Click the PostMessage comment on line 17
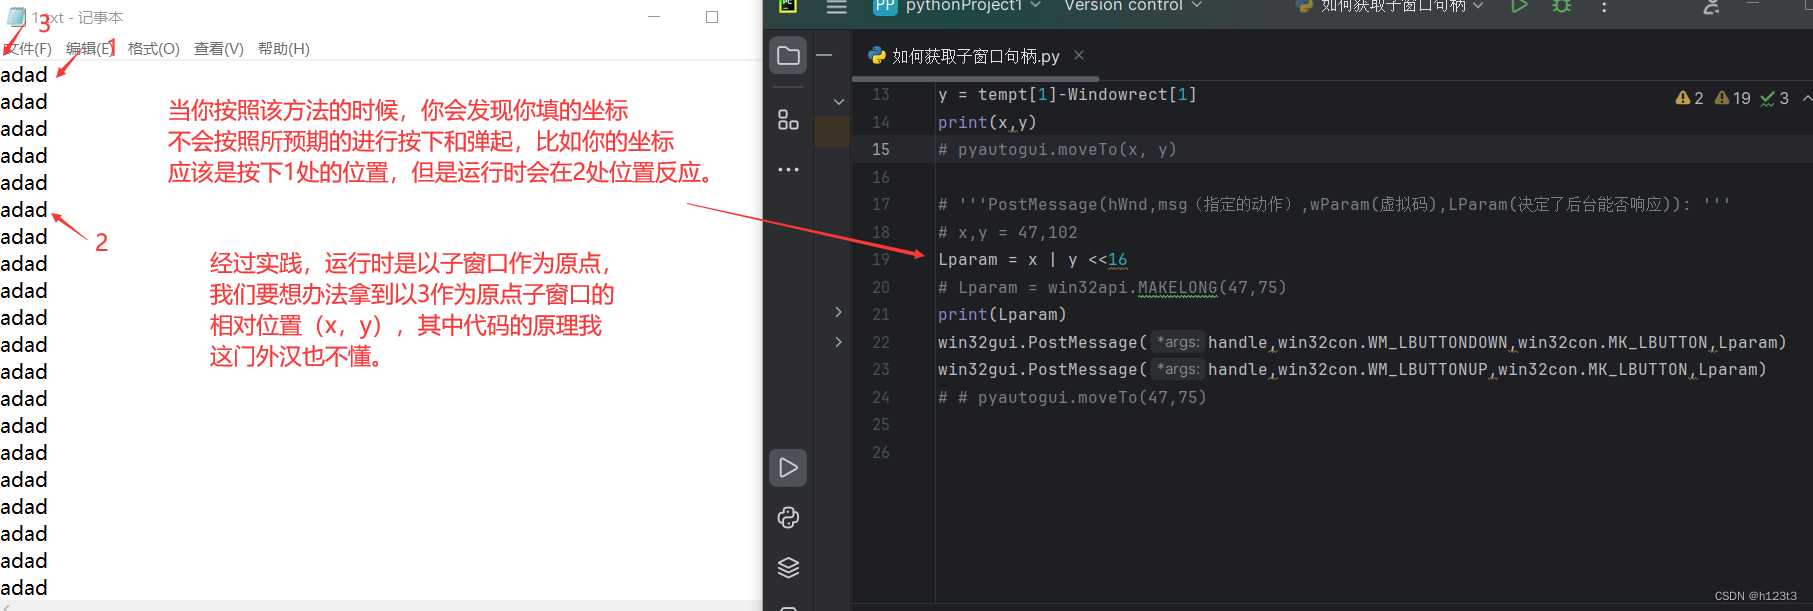Viewport: 1813px width, 611px height. coord(1334,204)
